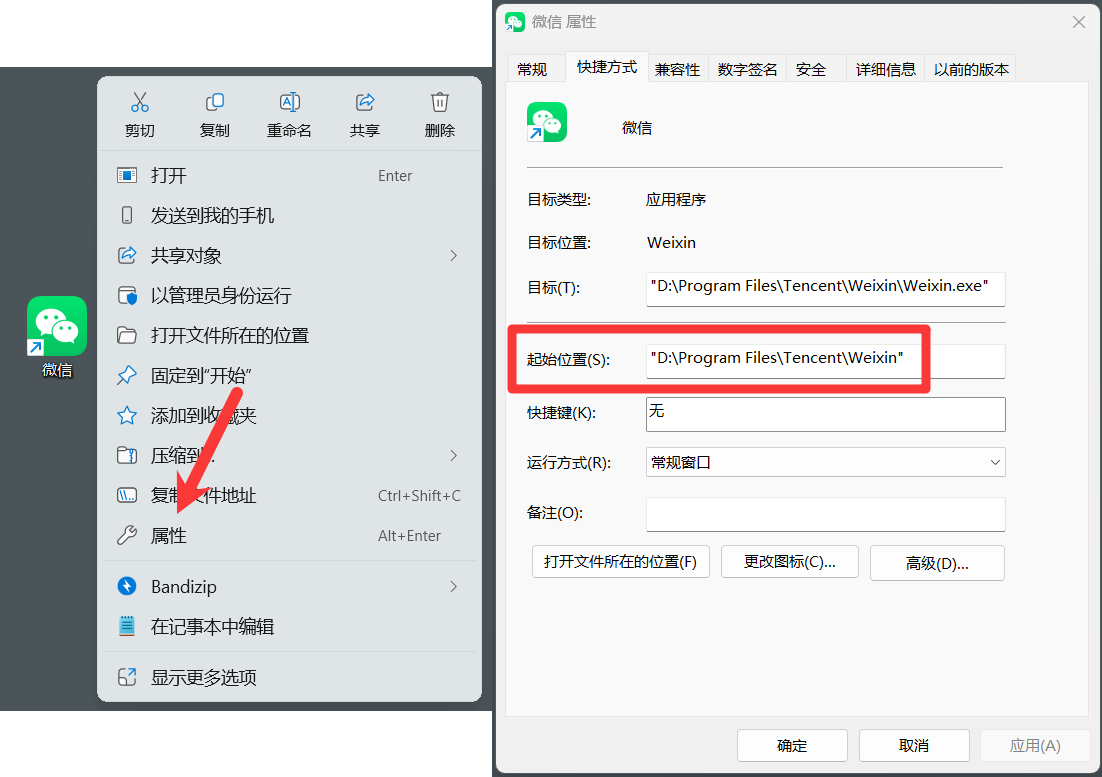
Task: Click the 应用(A) button
Action: pyautogui.click(x=1035, y=745)
